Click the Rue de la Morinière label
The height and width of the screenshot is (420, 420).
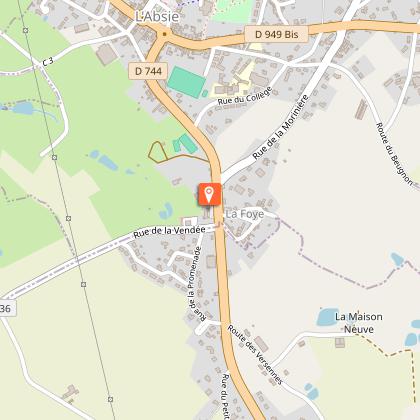pos(281,127)
